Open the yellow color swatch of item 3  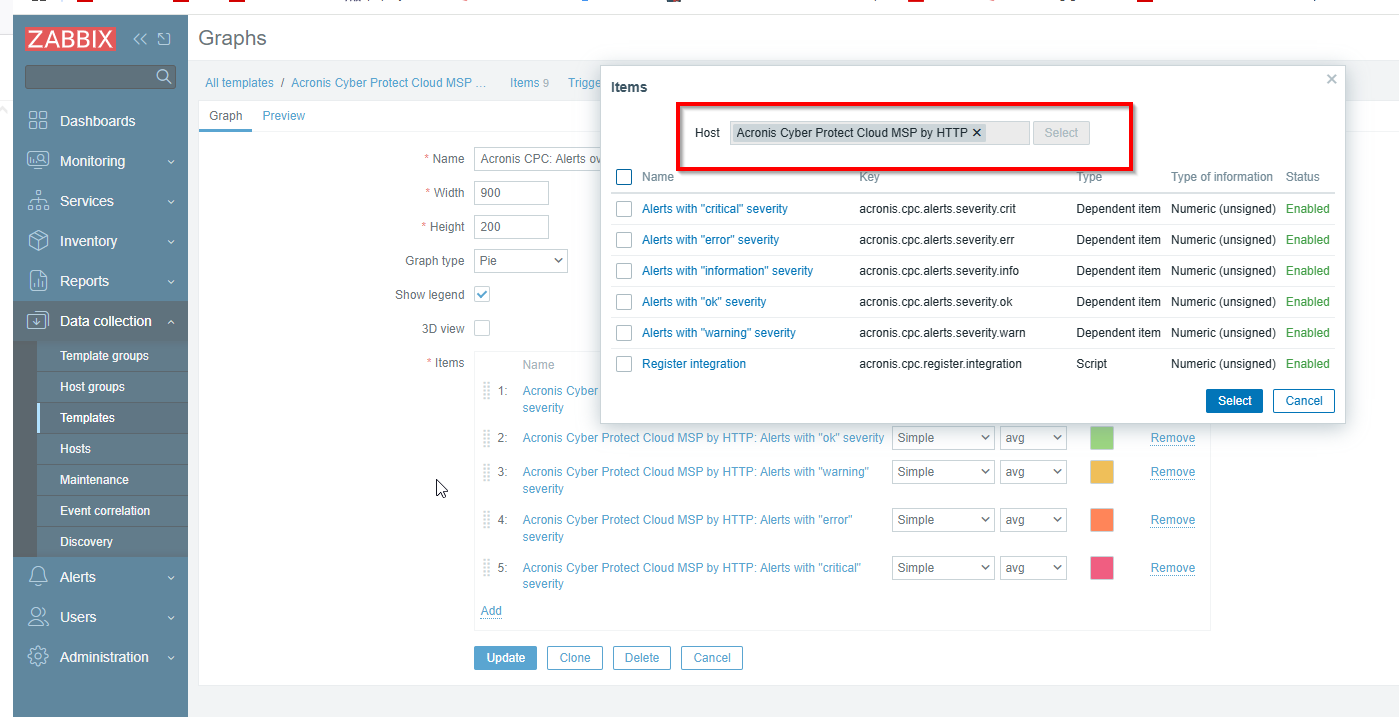click(1102, 472)
